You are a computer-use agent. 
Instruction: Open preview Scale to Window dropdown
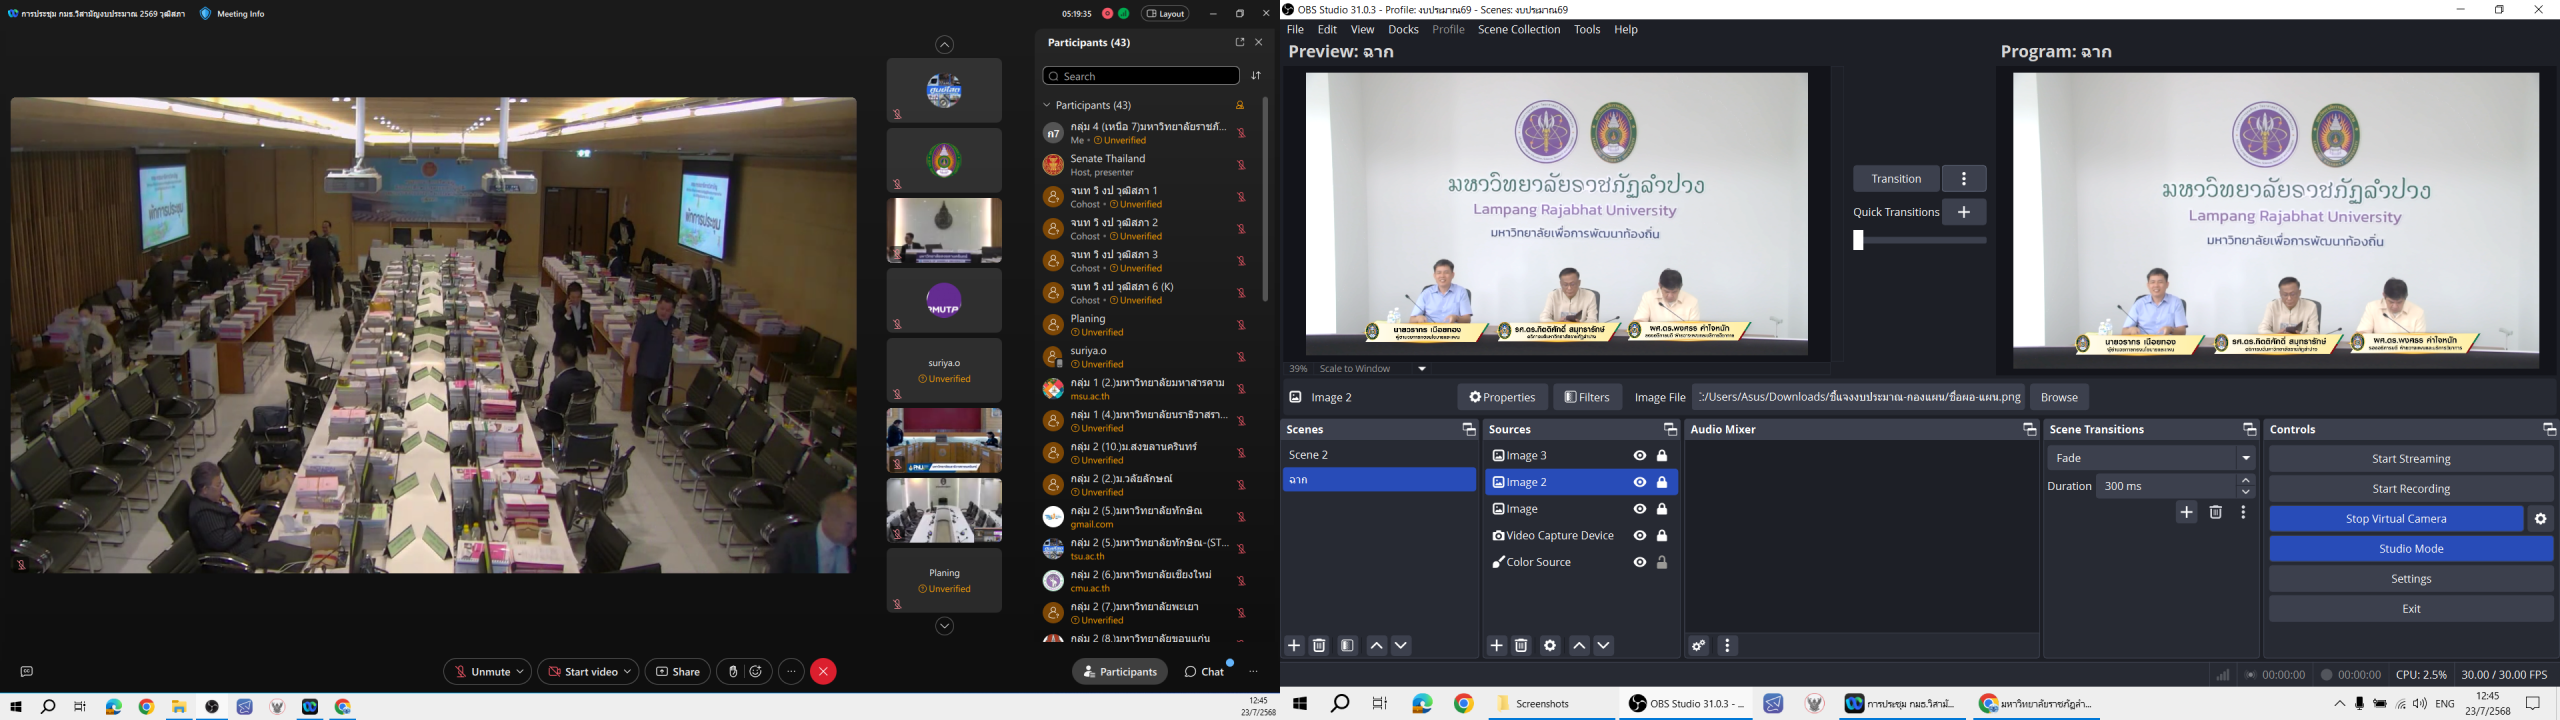[1422, 369]
